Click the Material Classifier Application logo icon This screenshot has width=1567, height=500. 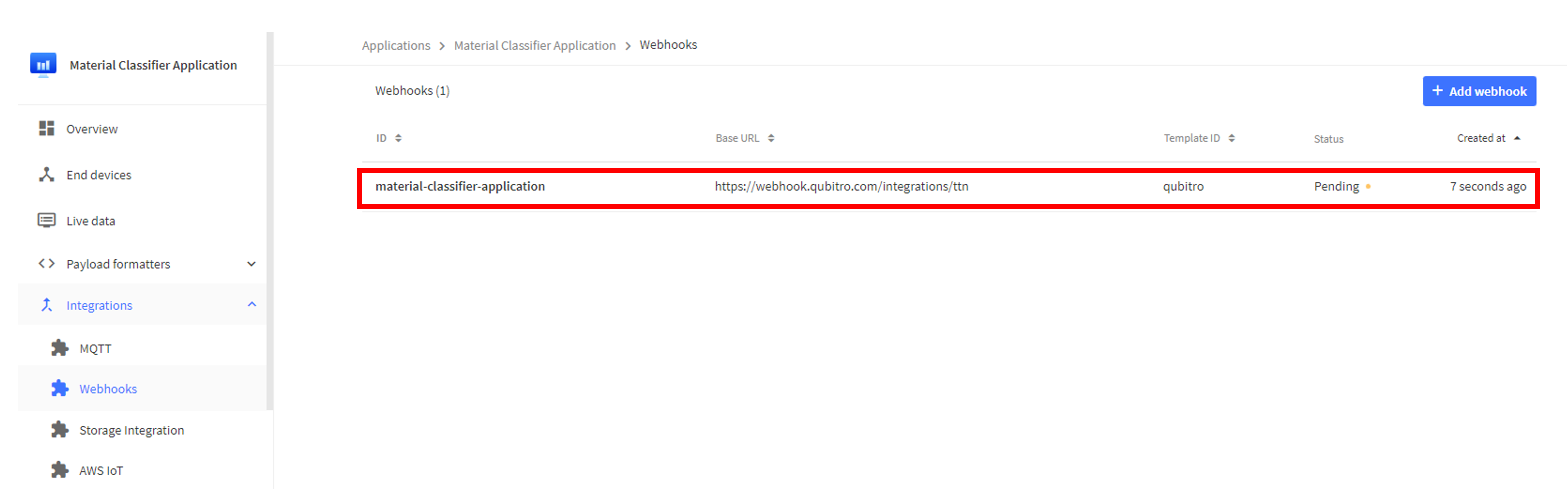[43, 65]
